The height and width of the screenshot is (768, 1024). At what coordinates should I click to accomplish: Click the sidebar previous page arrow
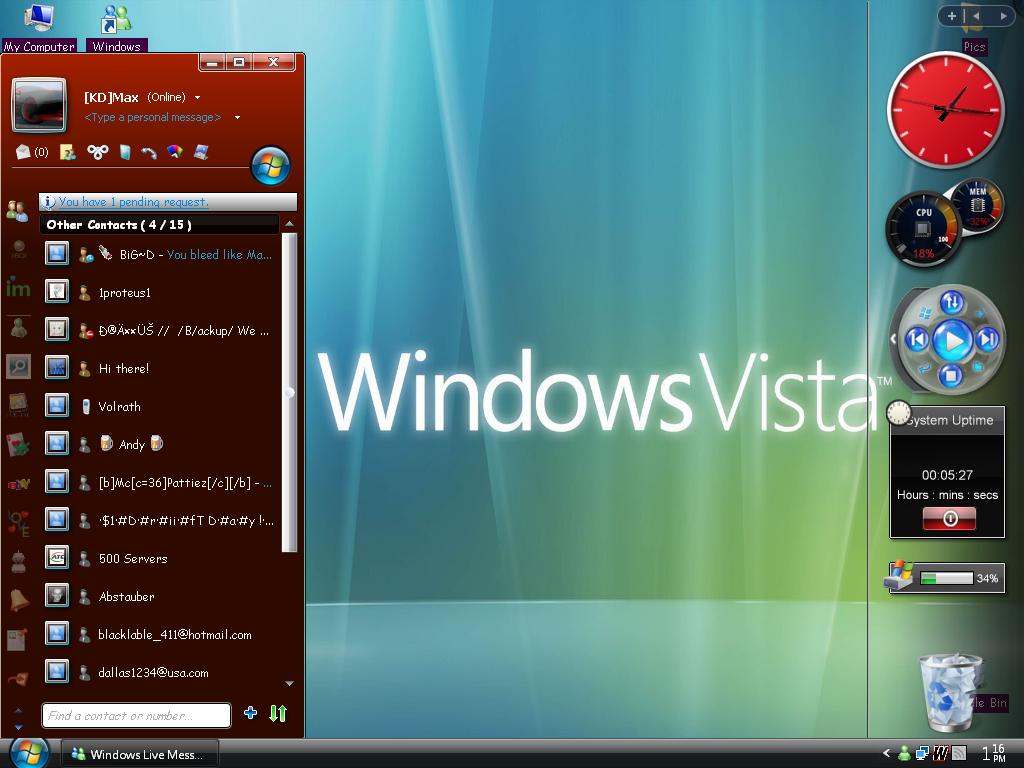point(976,16)
